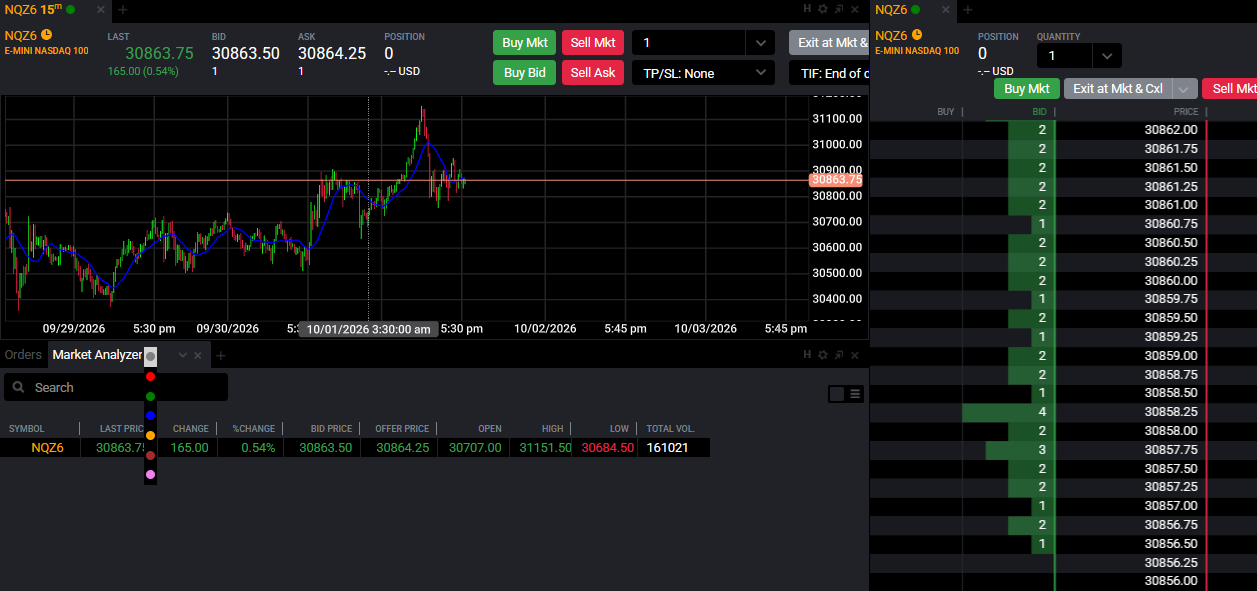Switch Market Analyzer to grid view
Viewport: 1257px width, 591px height.
coord(837,394)
